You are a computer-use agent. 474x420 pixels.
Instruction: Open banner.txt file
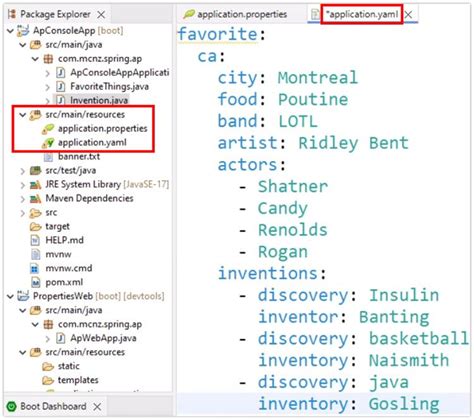[79, 156]
